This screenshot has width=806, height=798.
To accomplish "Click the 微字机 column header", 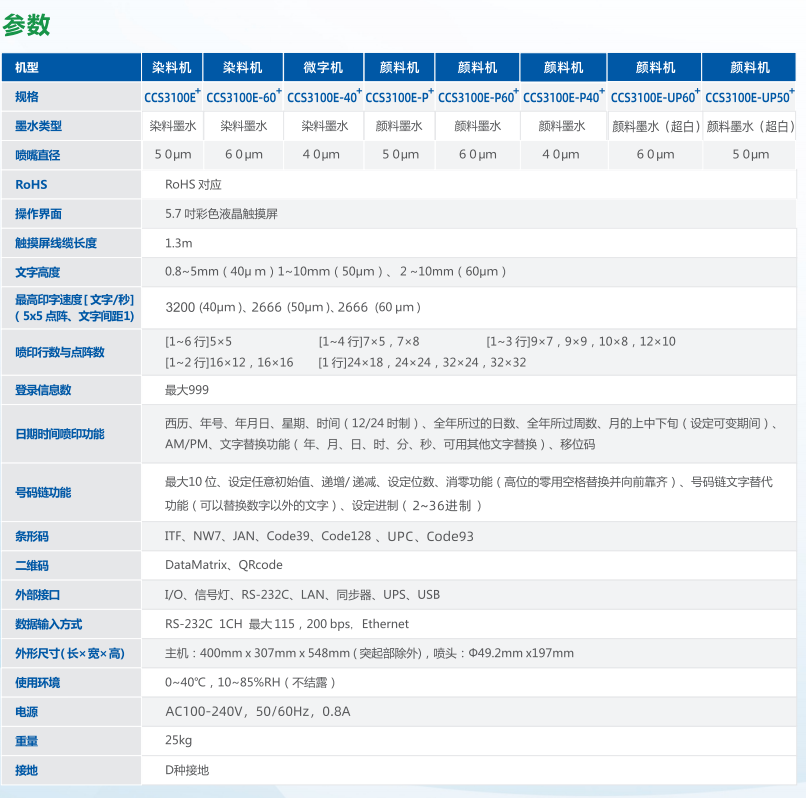I will coord(323,67).
